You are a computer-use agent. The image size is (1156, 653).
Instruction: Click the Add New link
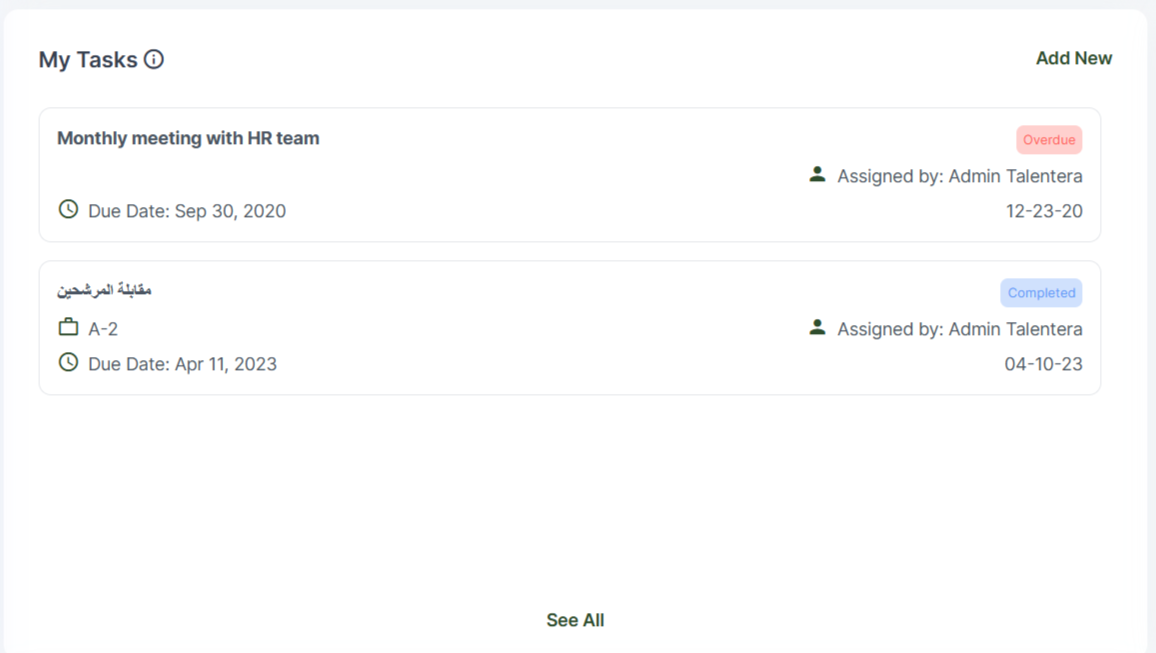coord(1073,58)
